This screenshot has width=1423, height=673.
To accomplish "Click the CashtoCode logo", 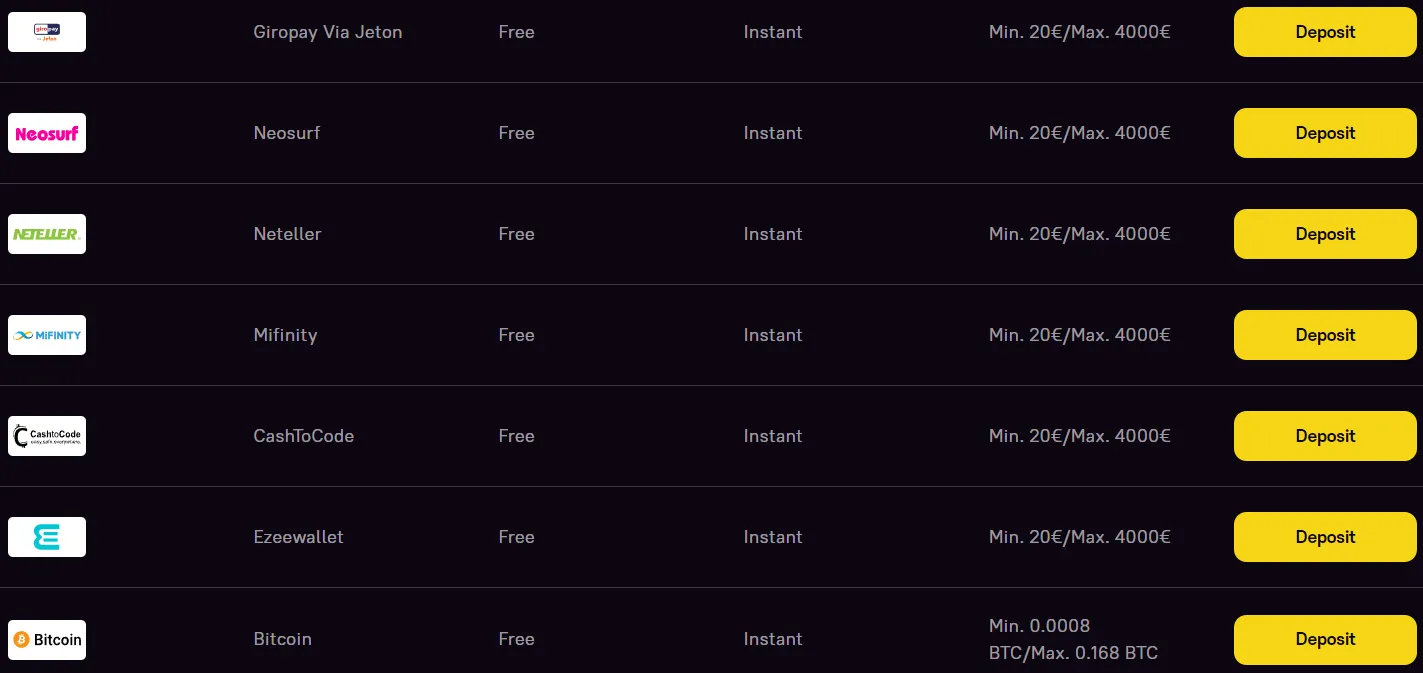I will click(x=47, y=436).
